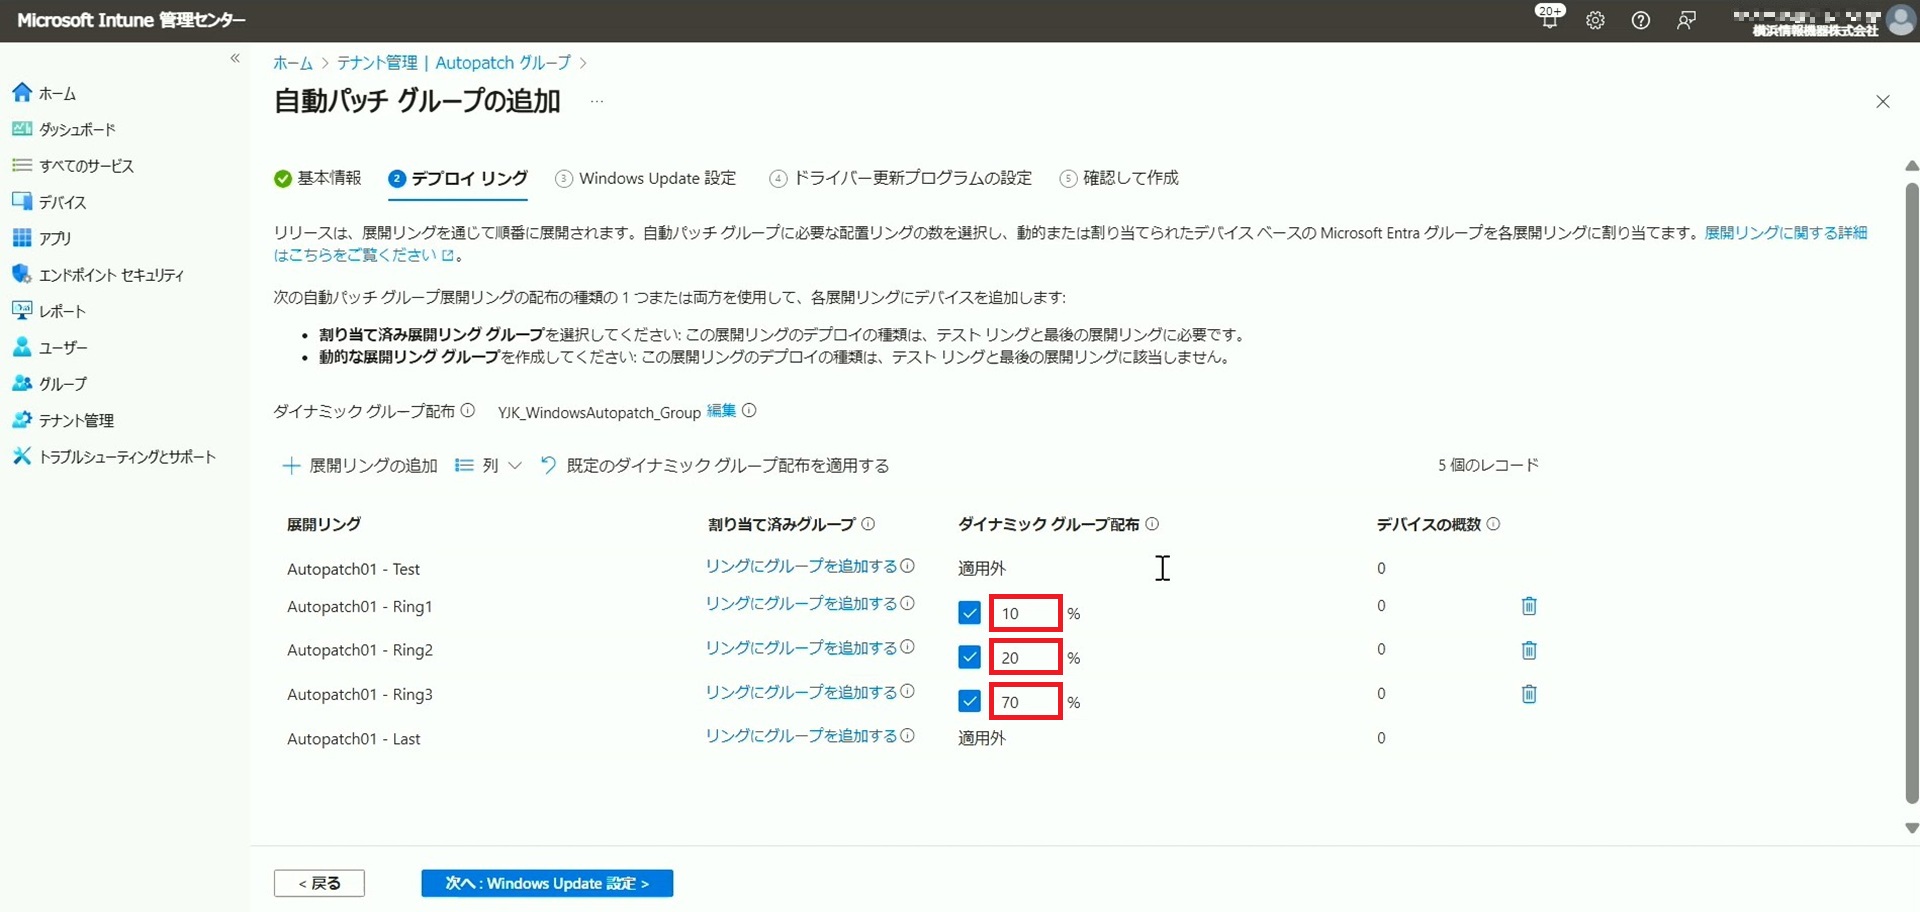Open テナント管理 in the sidebar
Viewport: 1920px width, 912px height.
pyautogui.click(x=63, y=420)
